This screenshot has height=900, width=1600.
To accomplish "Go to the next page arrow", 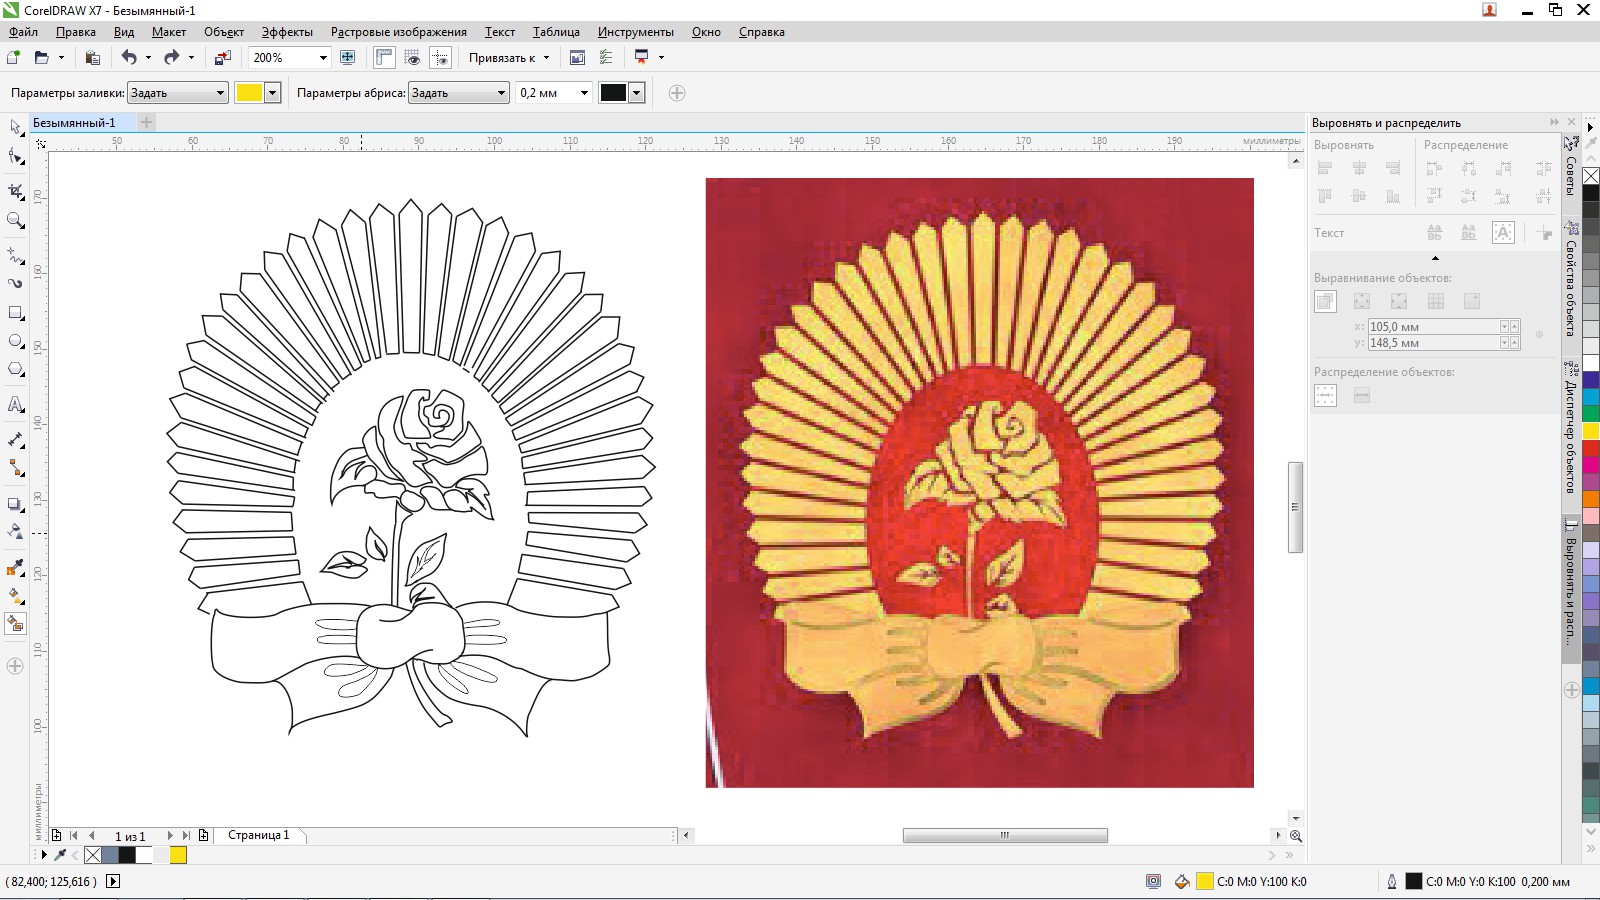I will 170,836.
